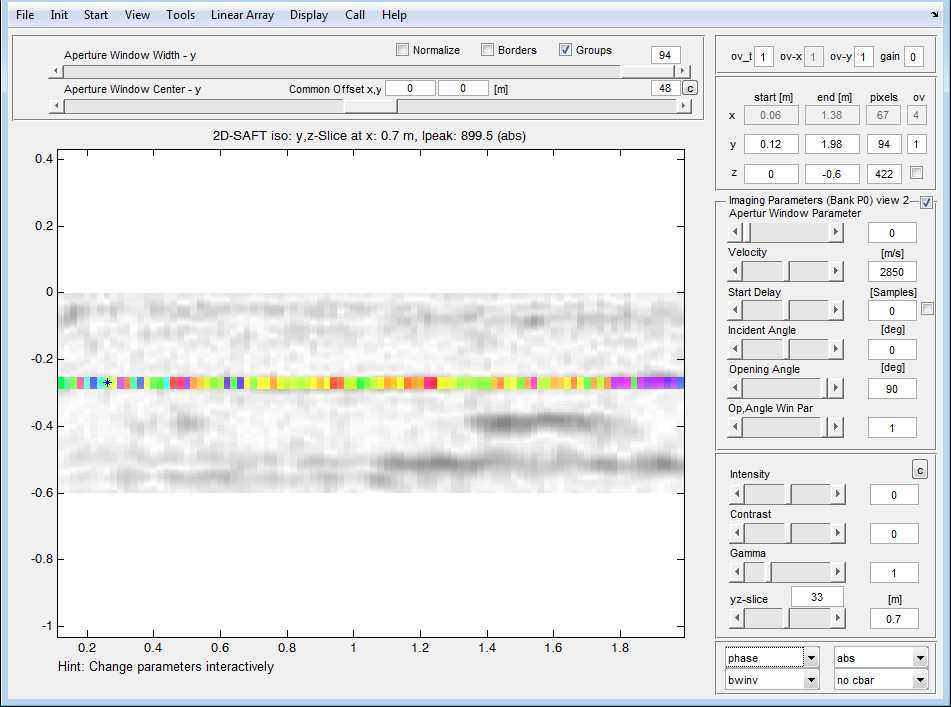Click the c button beside Aperture Center value
The width and height of the screenshot is (951, 707).
[690, 88]
